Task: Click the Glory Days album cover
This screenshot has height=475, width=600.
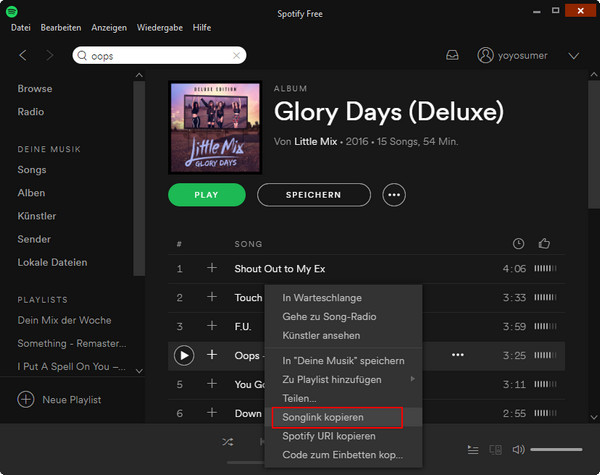Action: [215, 127]
